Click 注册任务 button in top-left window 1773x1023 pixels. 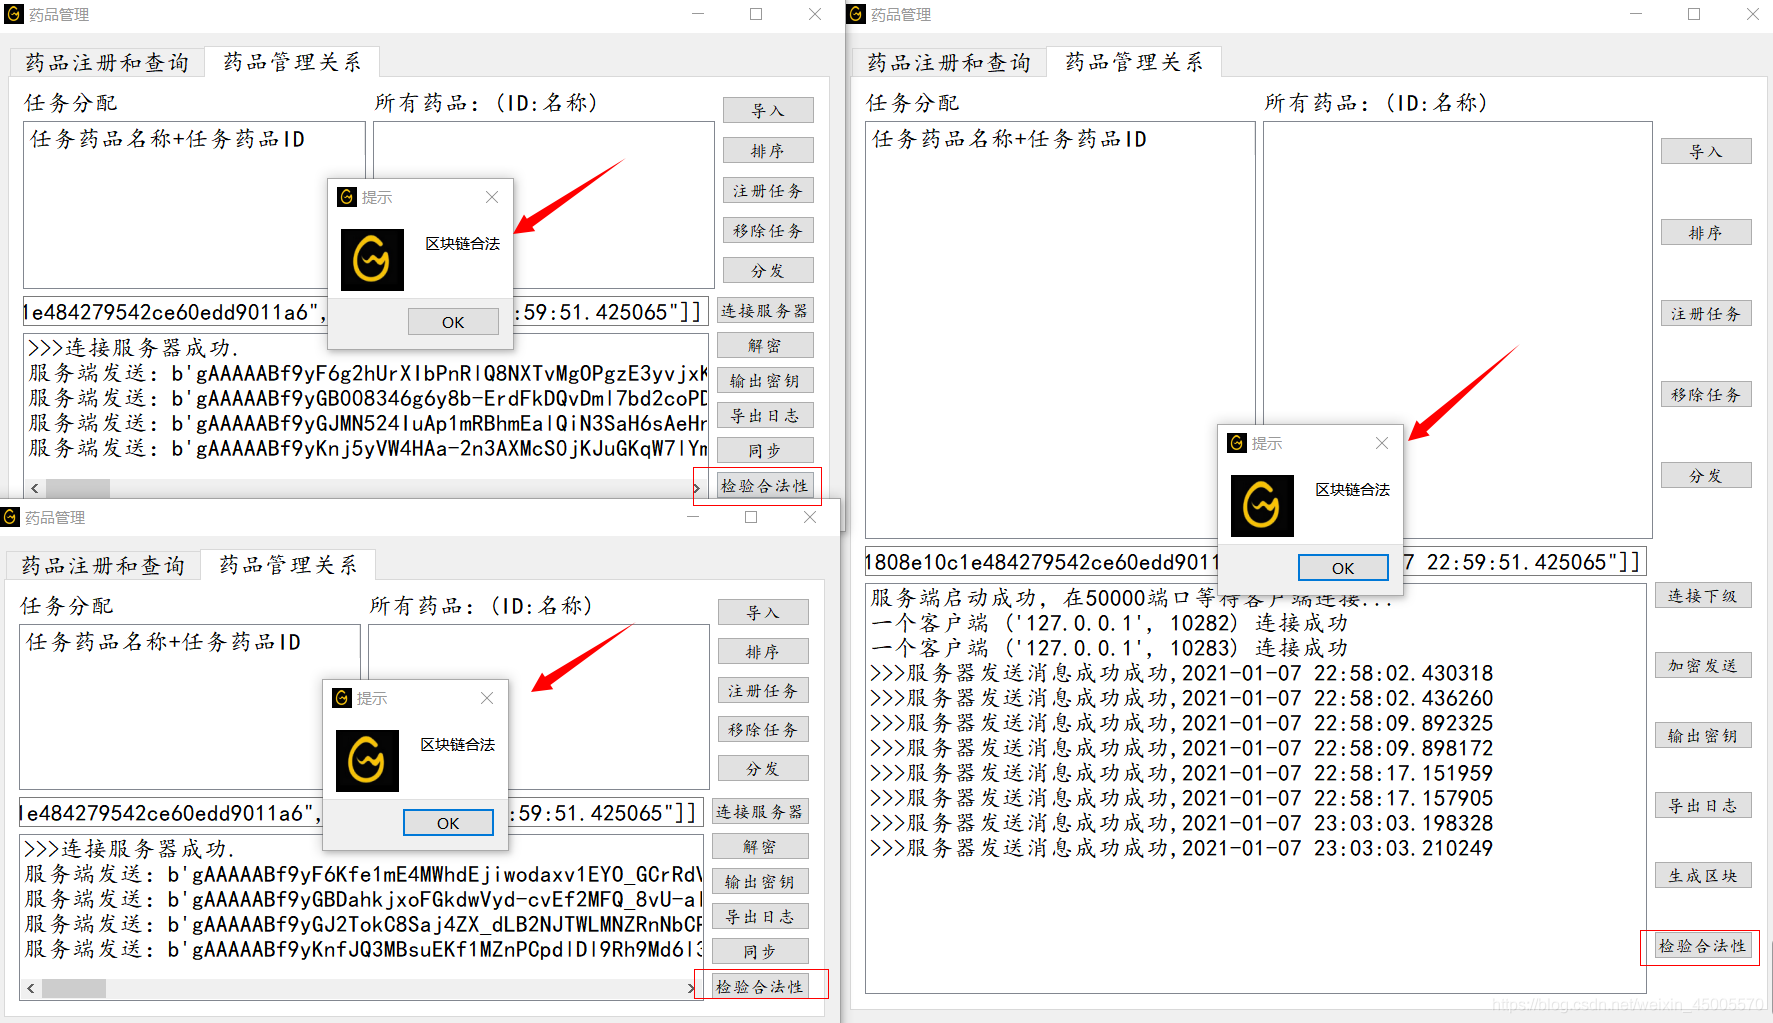coord(768,190)
